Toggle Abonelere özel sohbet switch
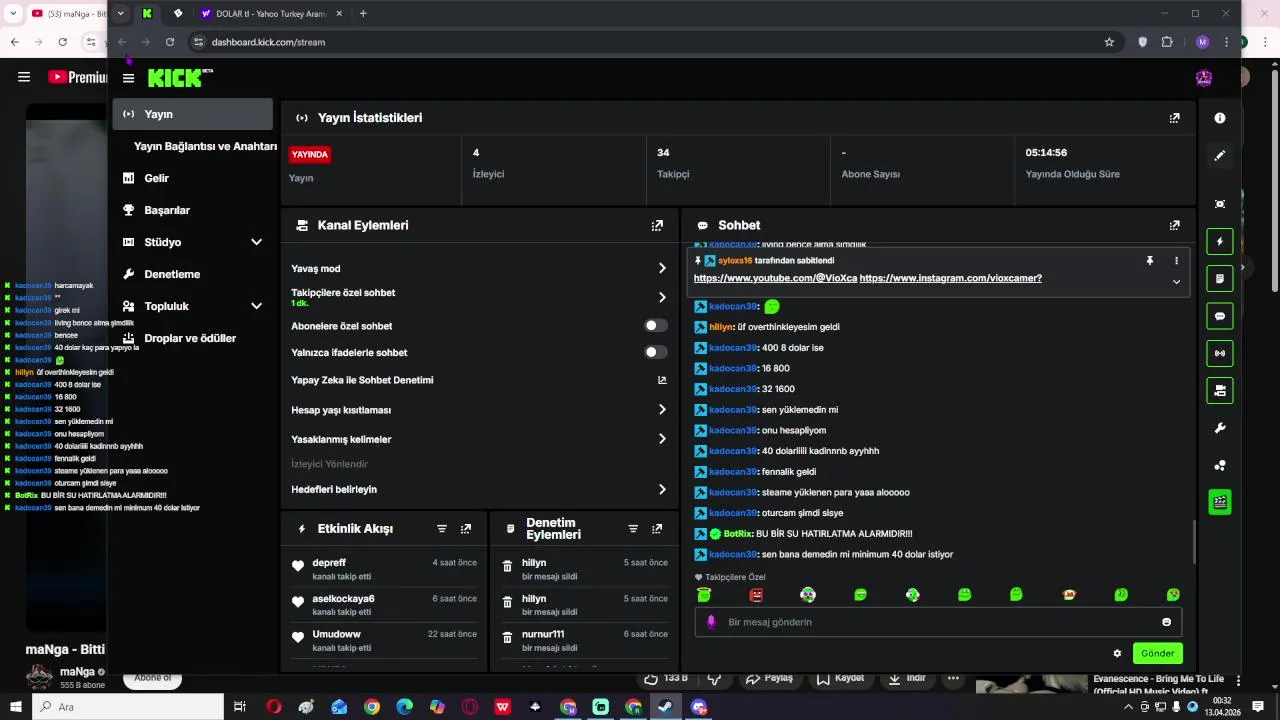 (656, 326)
